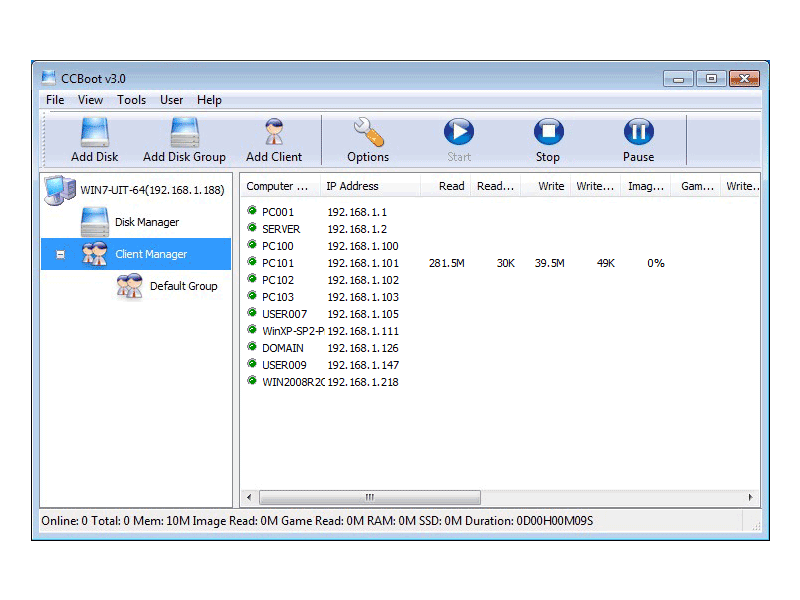Click IP address 192.168.1.218

363,382
